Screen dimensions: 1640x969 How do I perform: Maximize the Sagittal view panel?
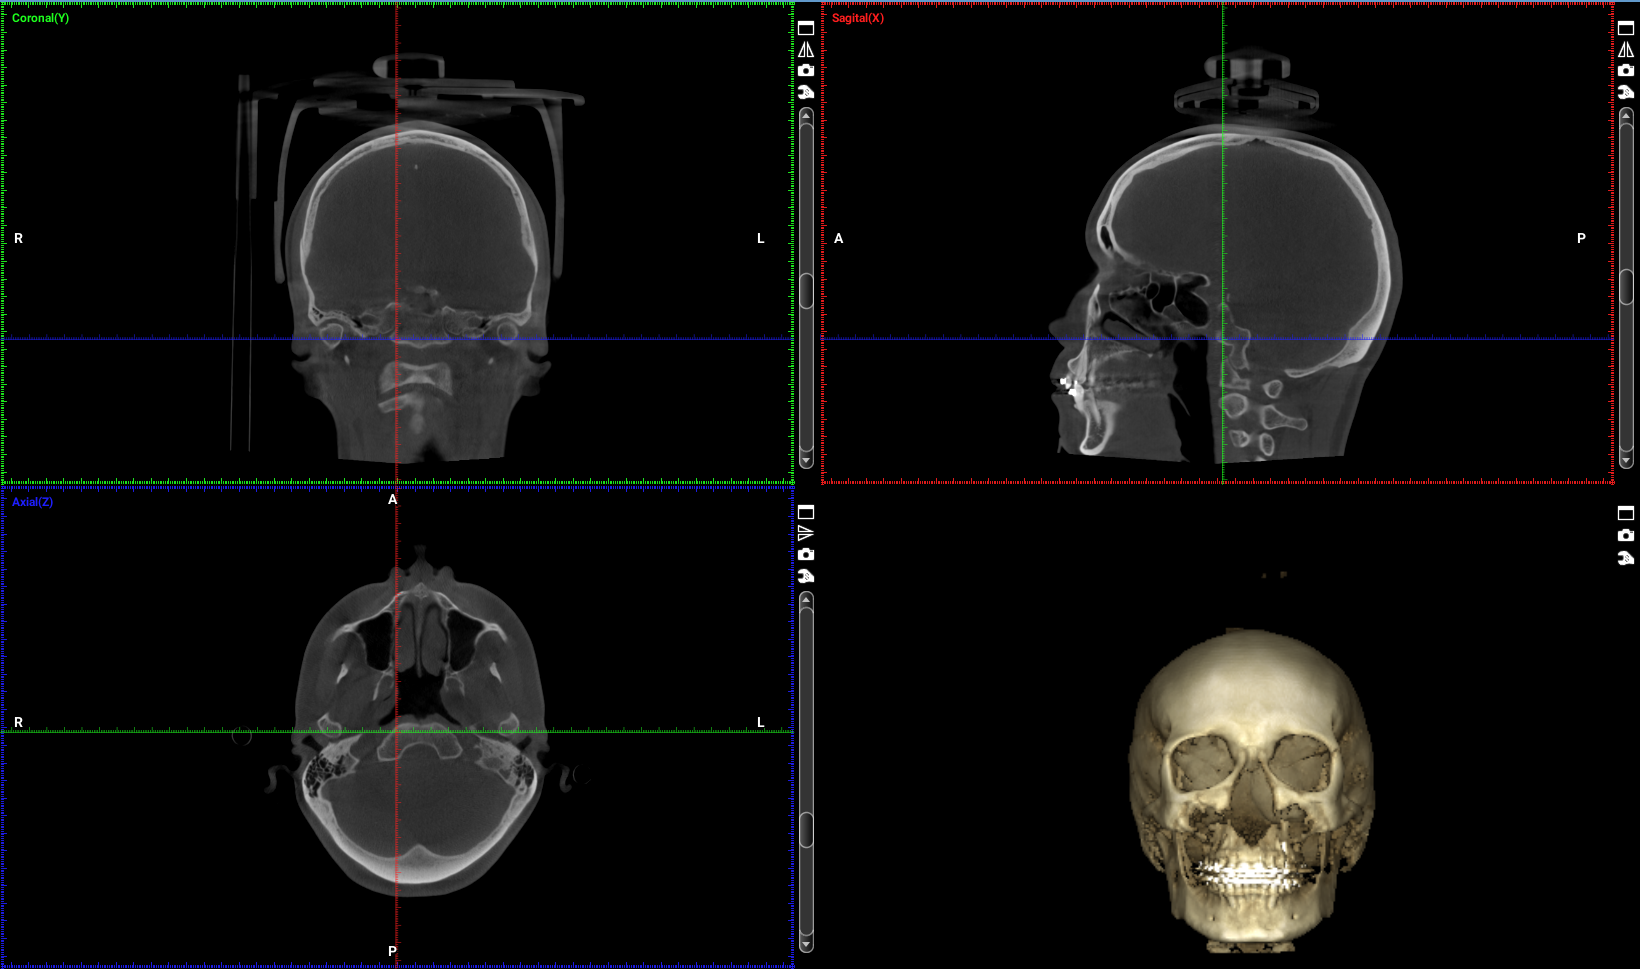tap(1626, 28)
